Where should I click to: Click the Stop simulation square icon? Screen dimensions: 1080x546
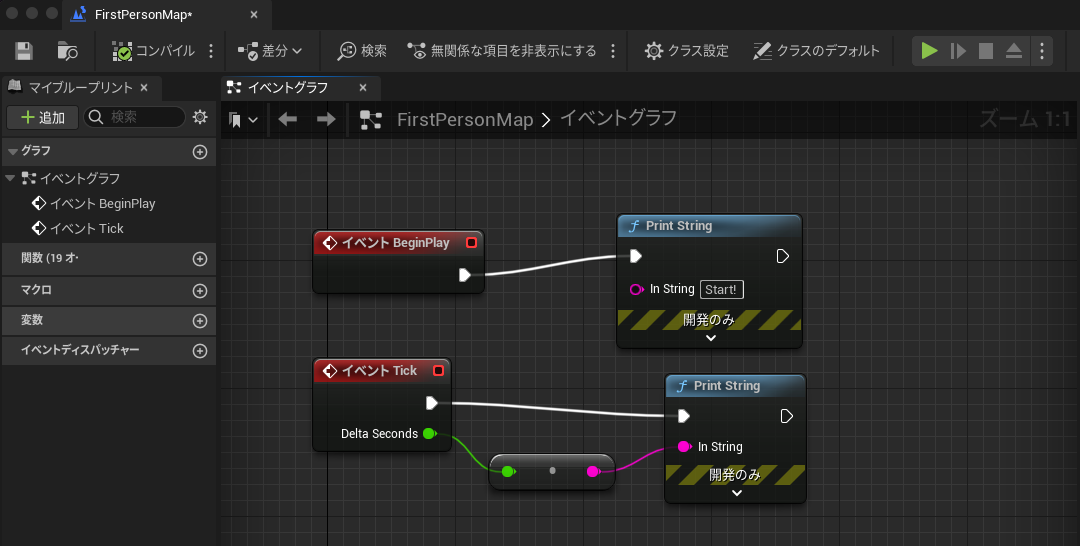[986, 51]
